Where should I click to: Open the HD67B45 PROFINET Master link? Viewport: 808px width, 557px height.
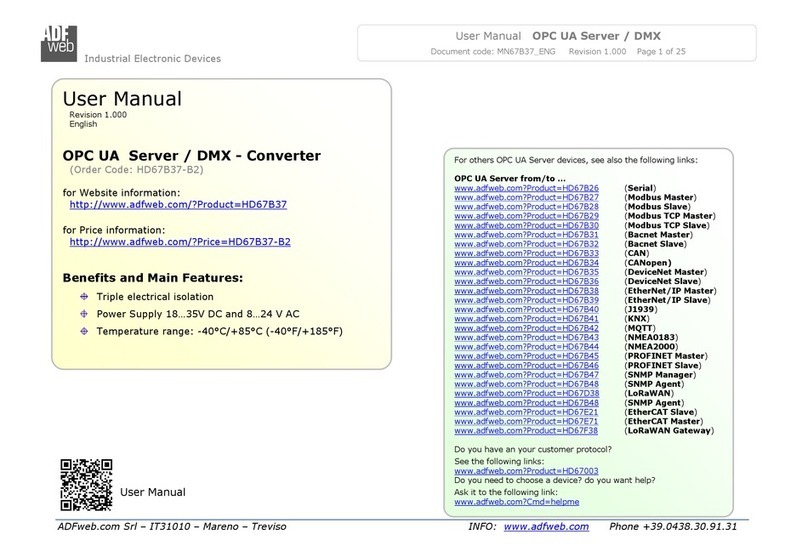[x=526, y=356]
